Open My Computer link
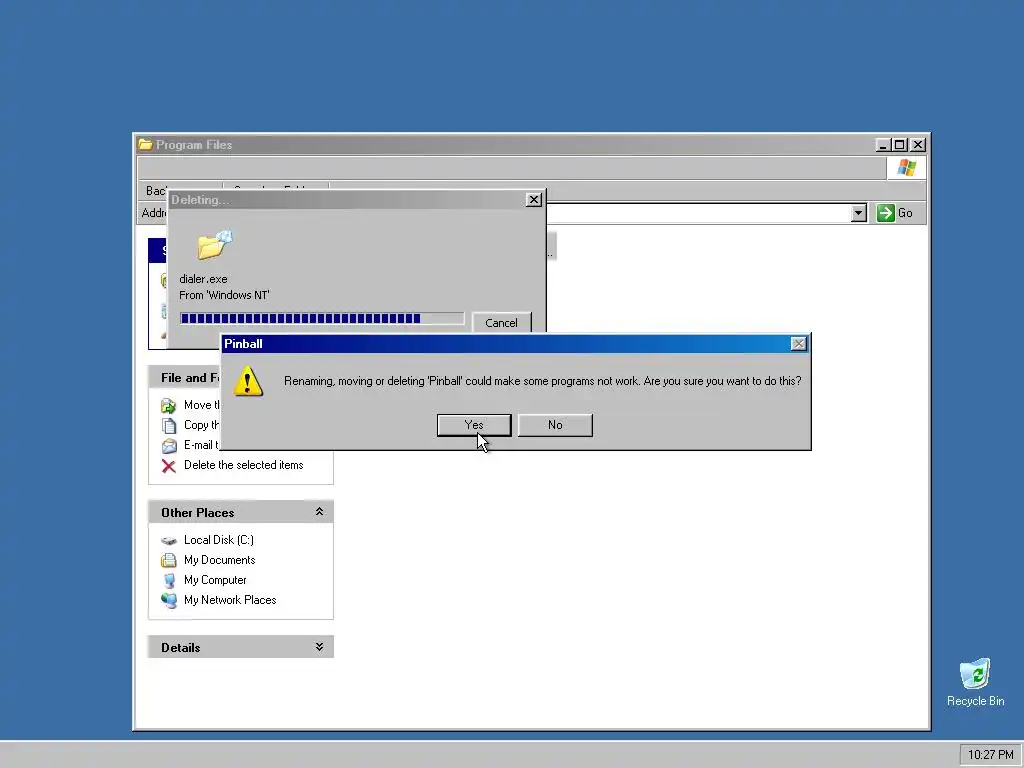This screenshot has width=1024, height=768. click(x=215, y=580)
